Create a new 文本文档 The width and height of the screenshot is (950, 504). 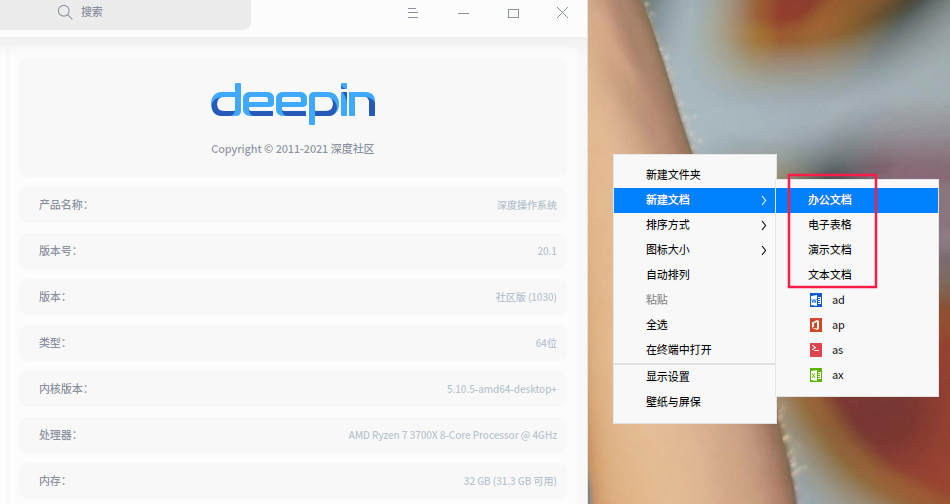[857, 275]
